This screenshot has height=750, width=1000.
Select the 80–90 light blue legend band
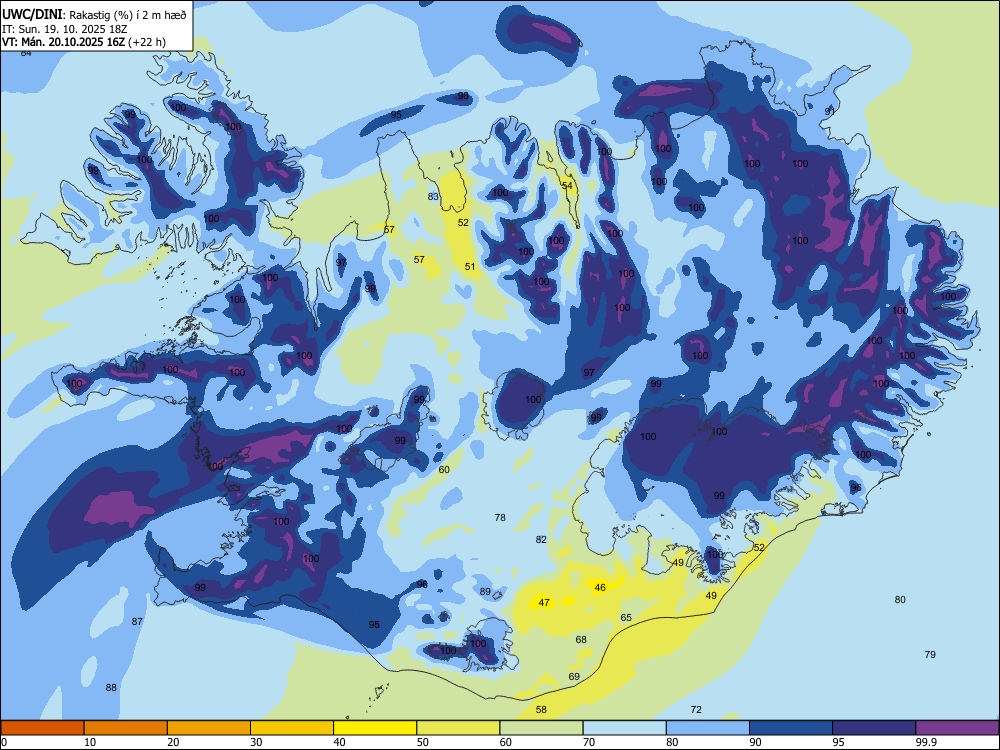tap(708, 728)
